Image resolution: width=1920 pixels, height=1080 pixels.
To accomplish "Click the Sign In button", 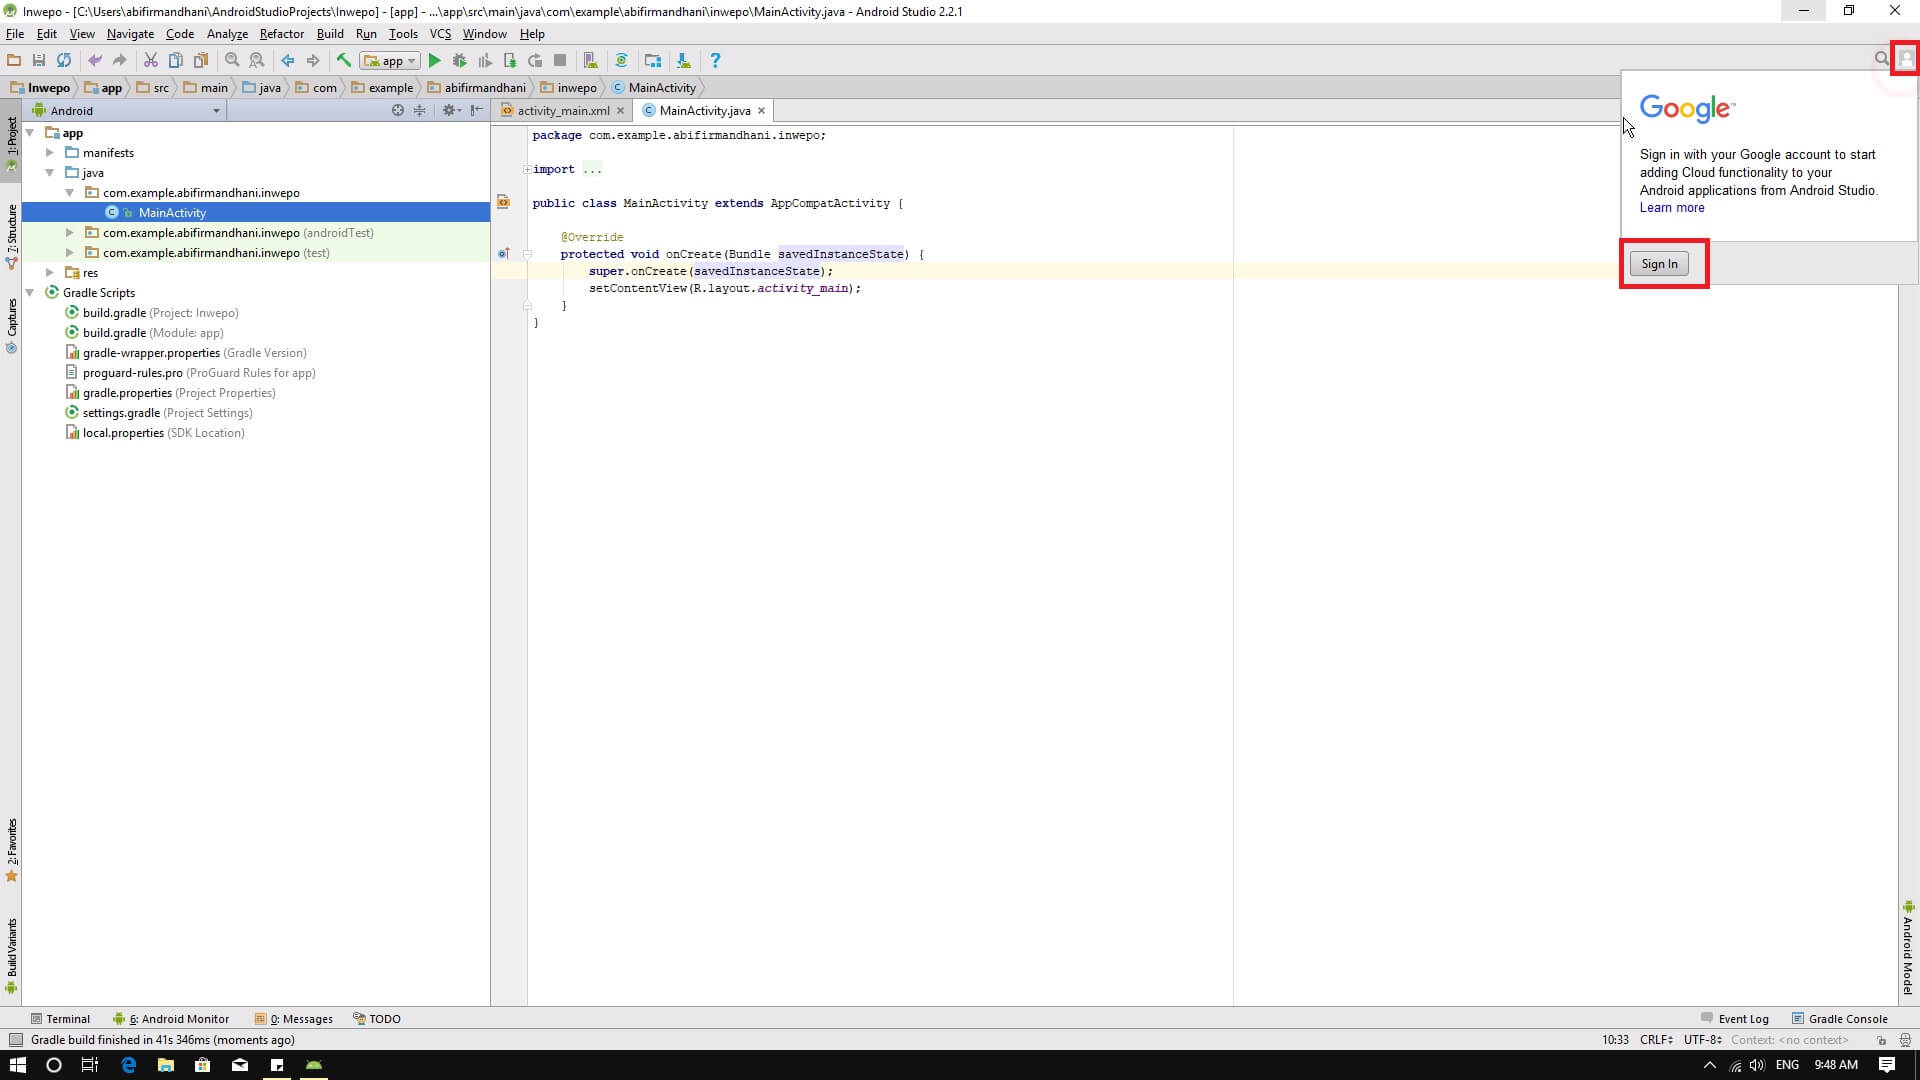I will [x=1659, y=264].
